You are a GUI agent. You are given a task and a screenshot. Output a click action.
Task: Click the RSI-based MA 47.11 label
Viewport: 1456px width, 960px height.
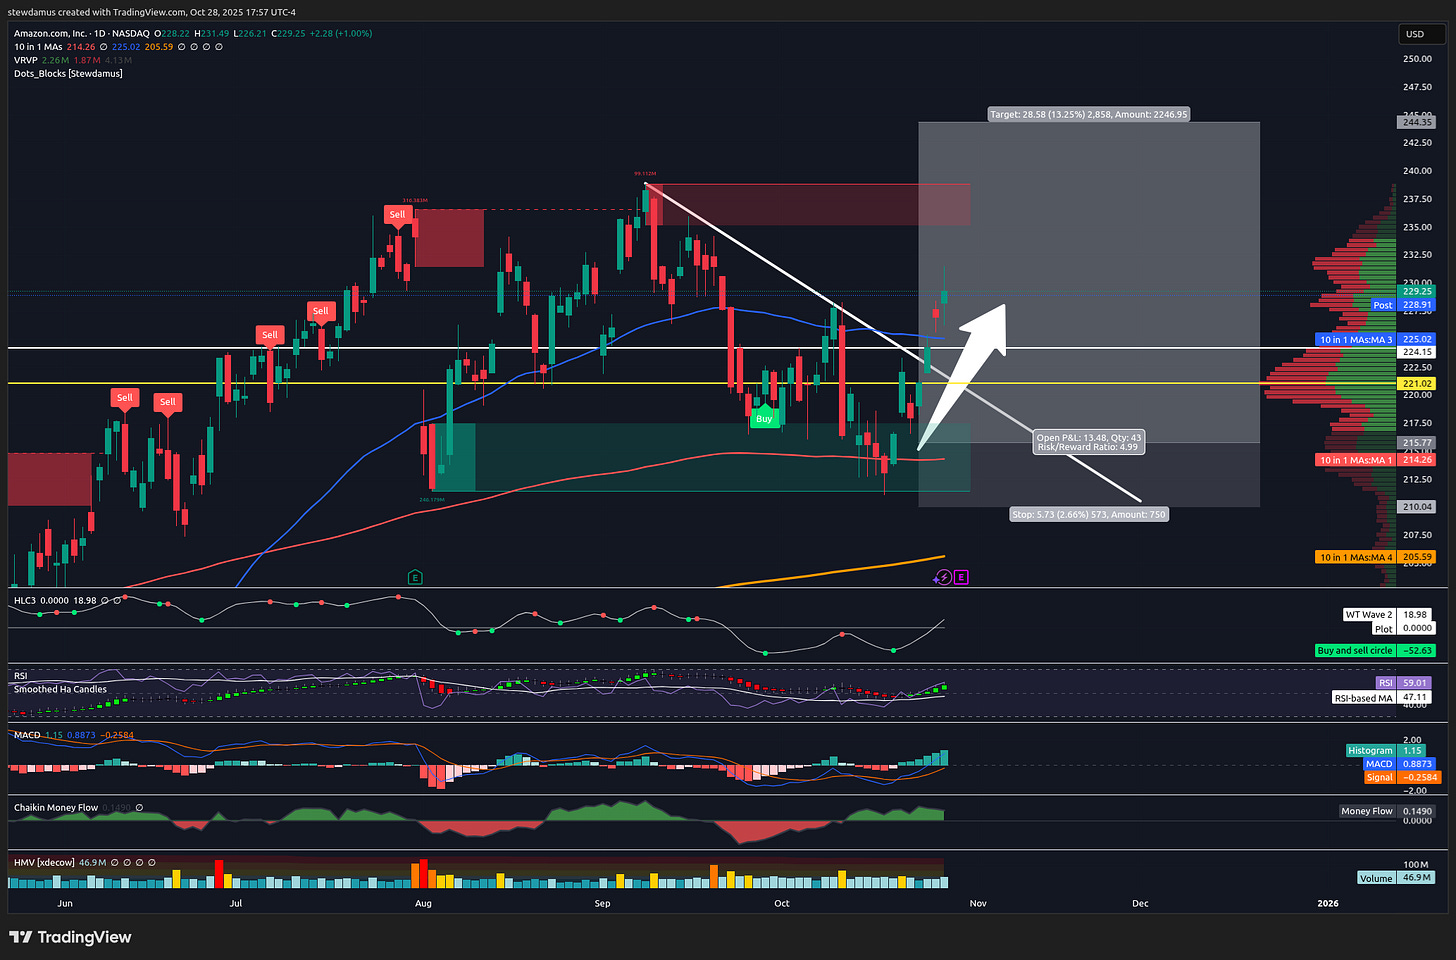1381,698
